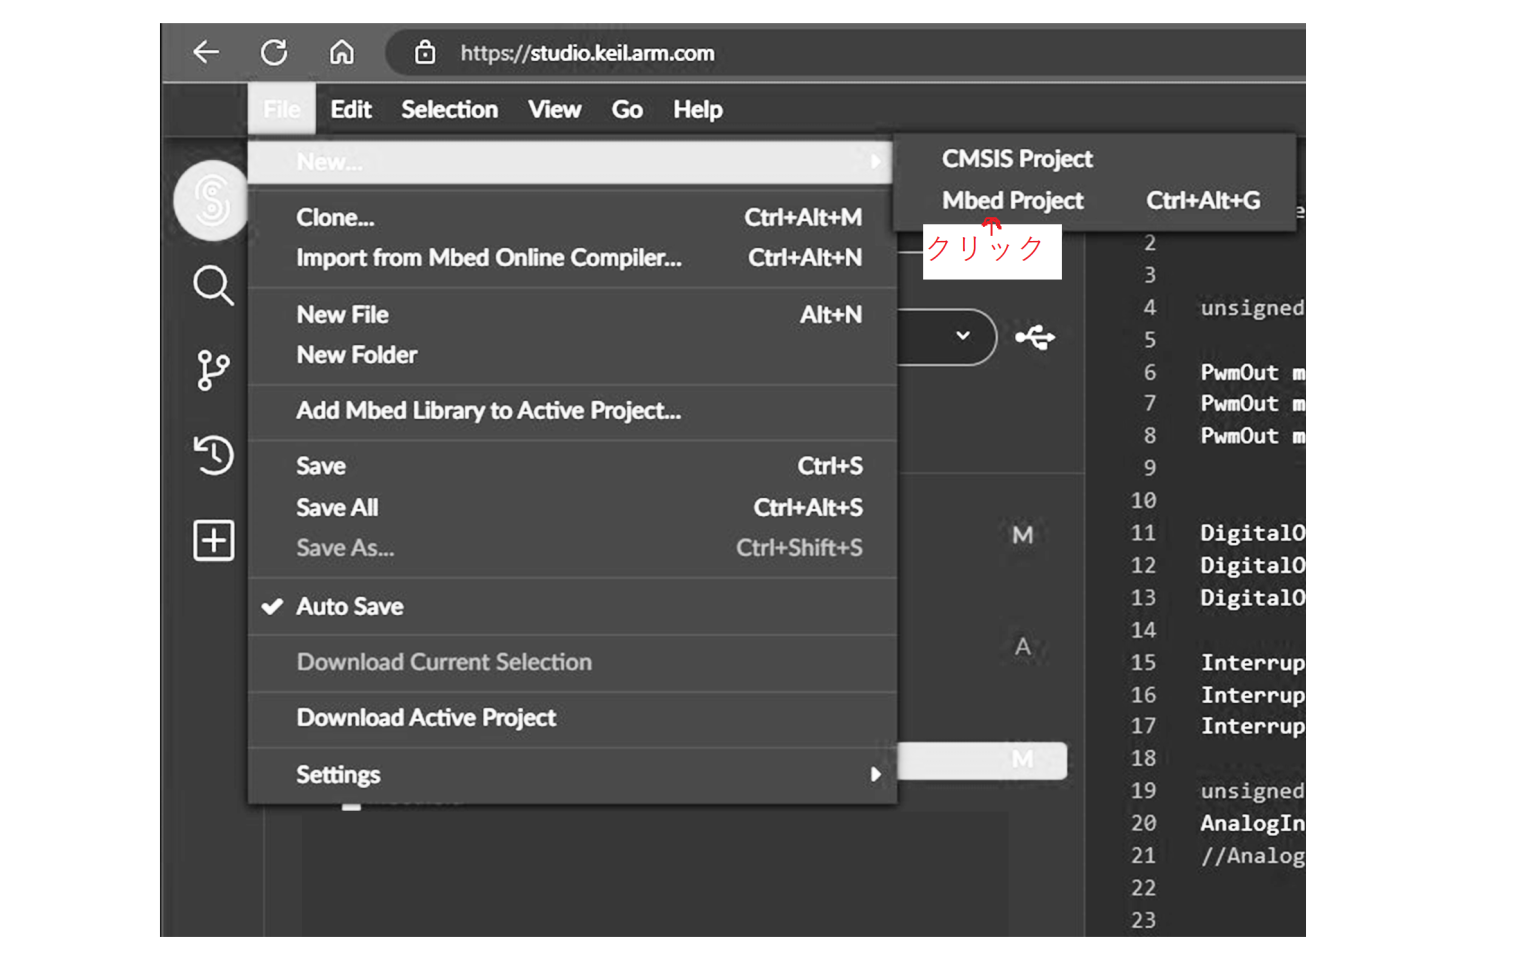Click the back navigation arrow
This screenshot has width=1536, height=953.
tap(206, 53)
